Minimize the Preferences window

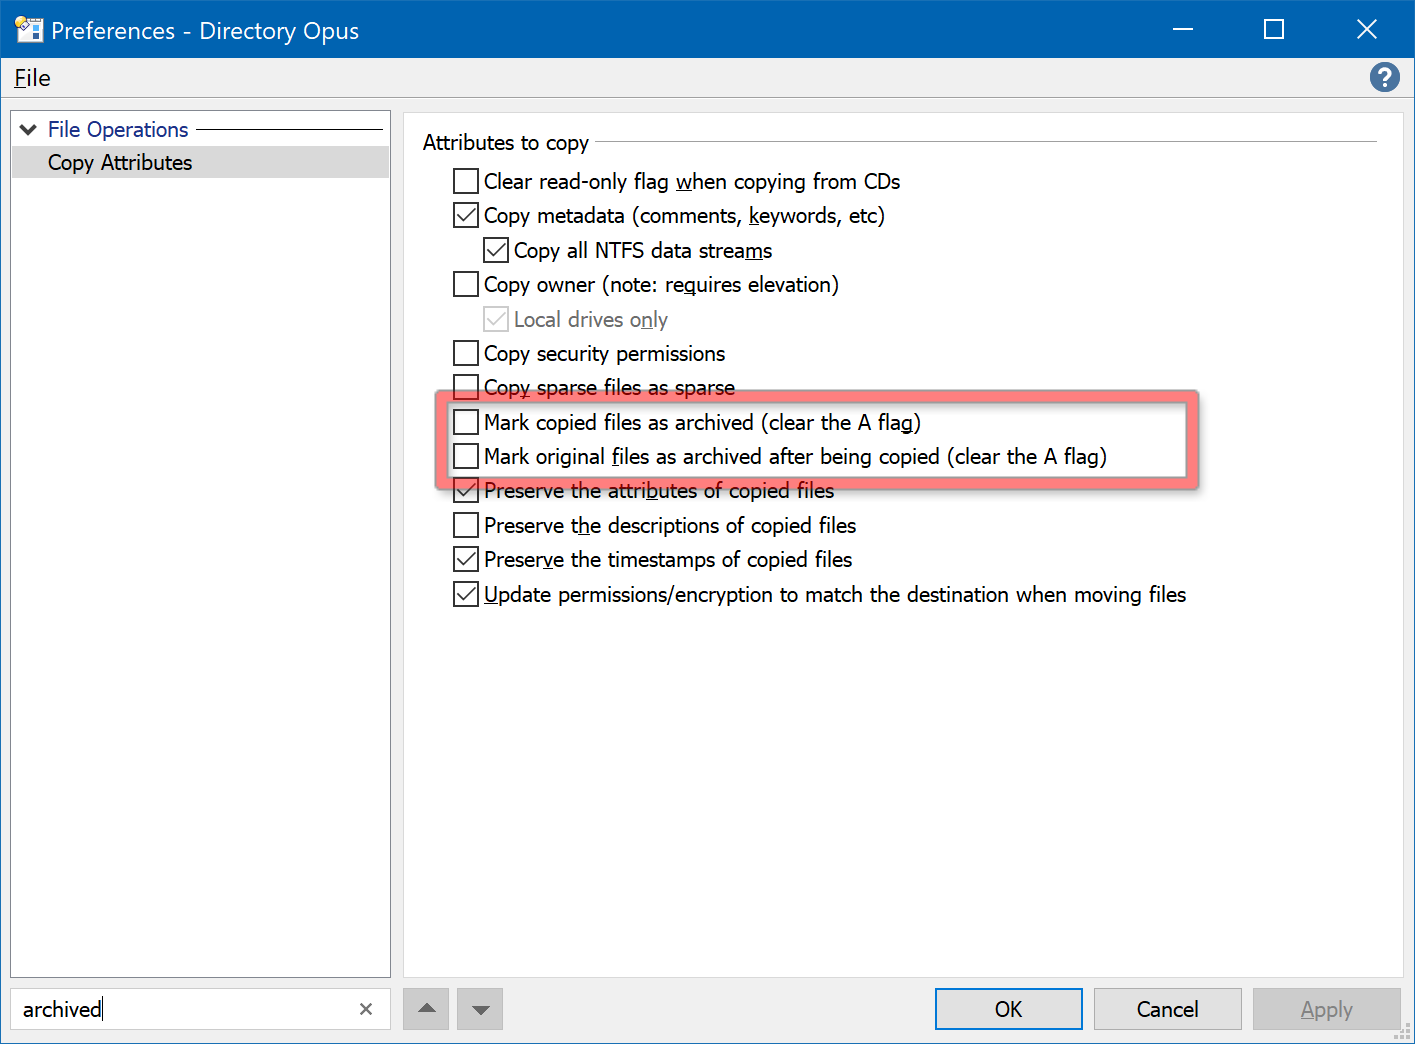[x=1183, y=29]
